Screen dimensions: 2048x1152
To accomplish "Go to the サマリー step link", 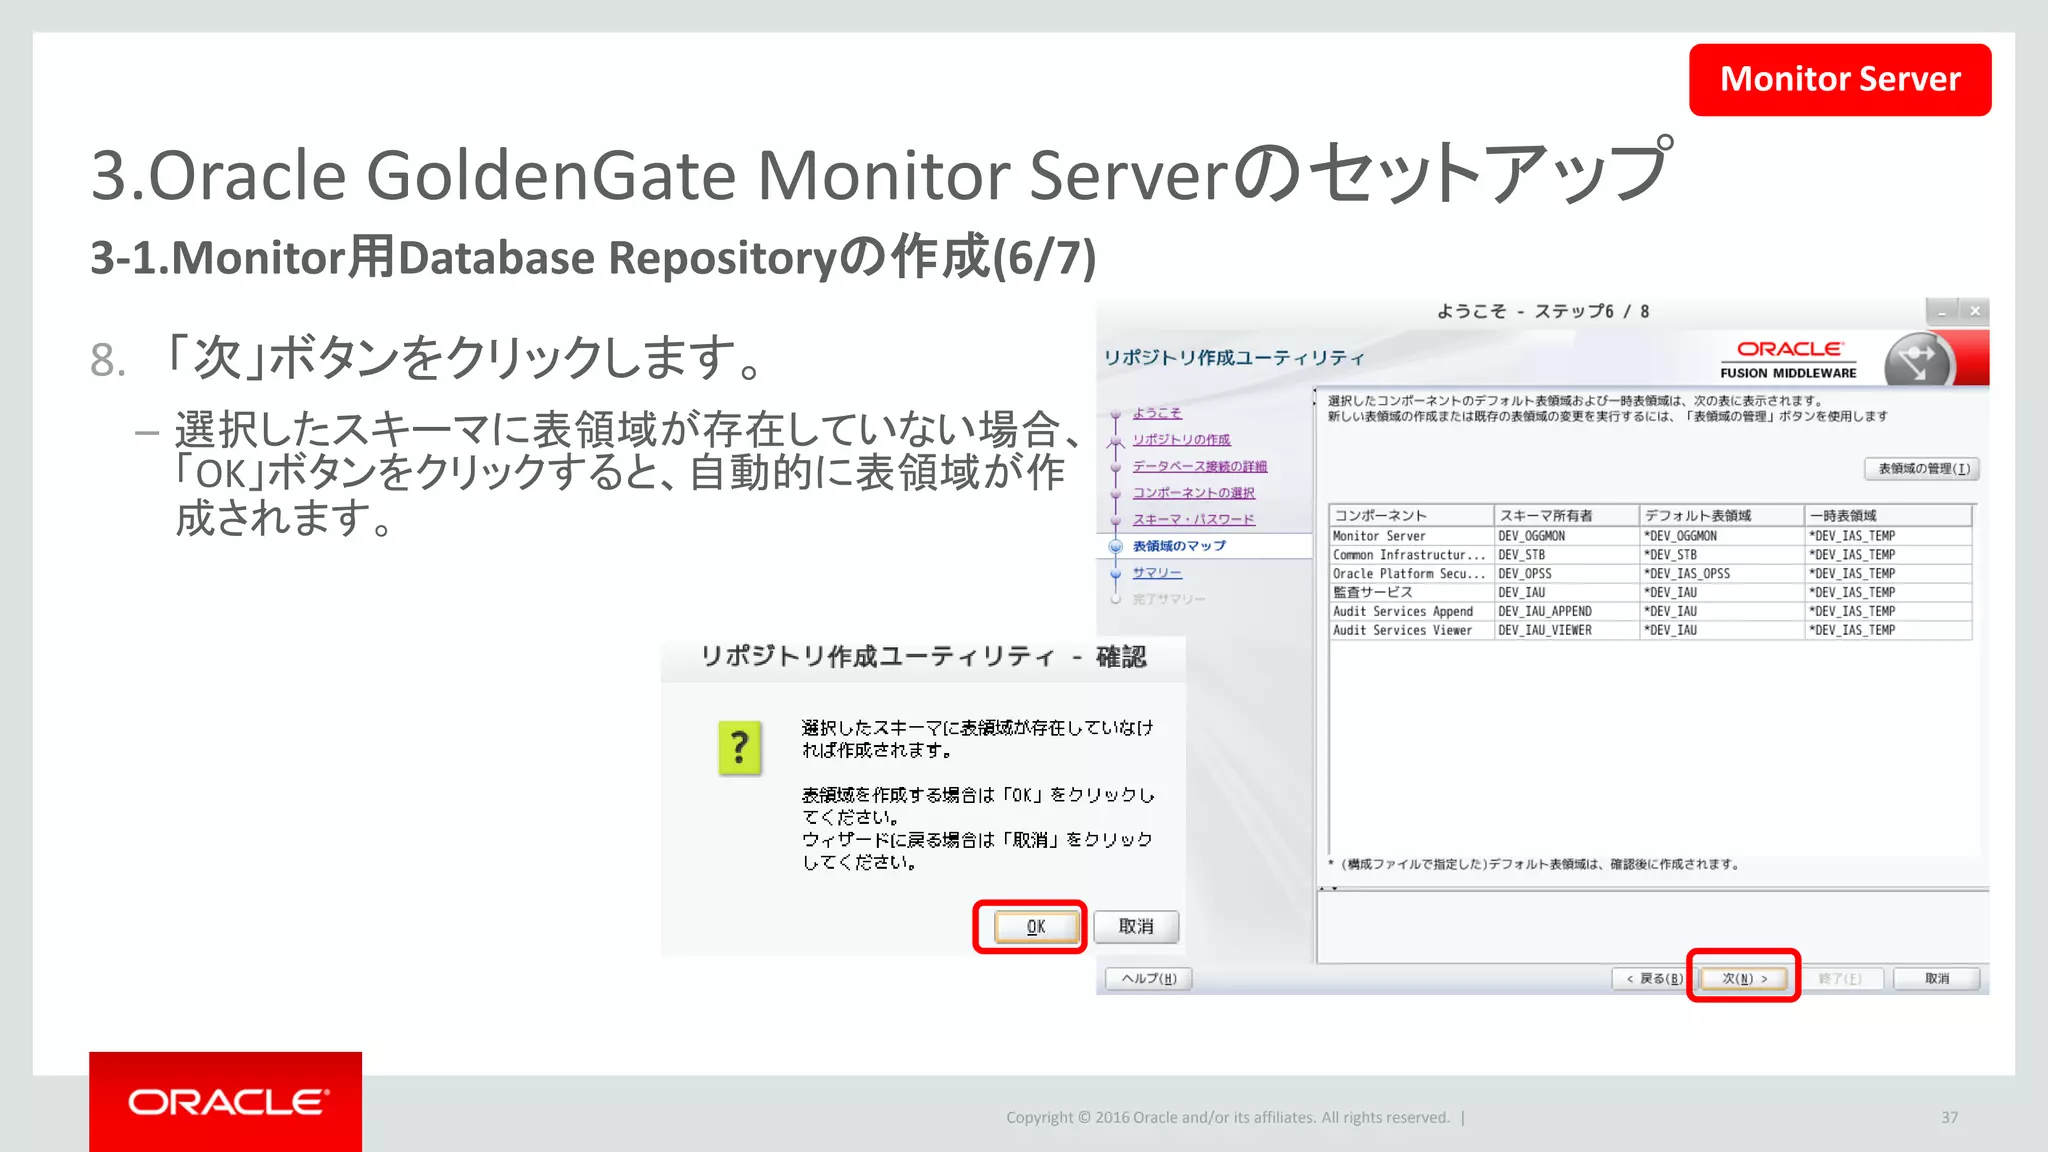I will [1157, 572].
